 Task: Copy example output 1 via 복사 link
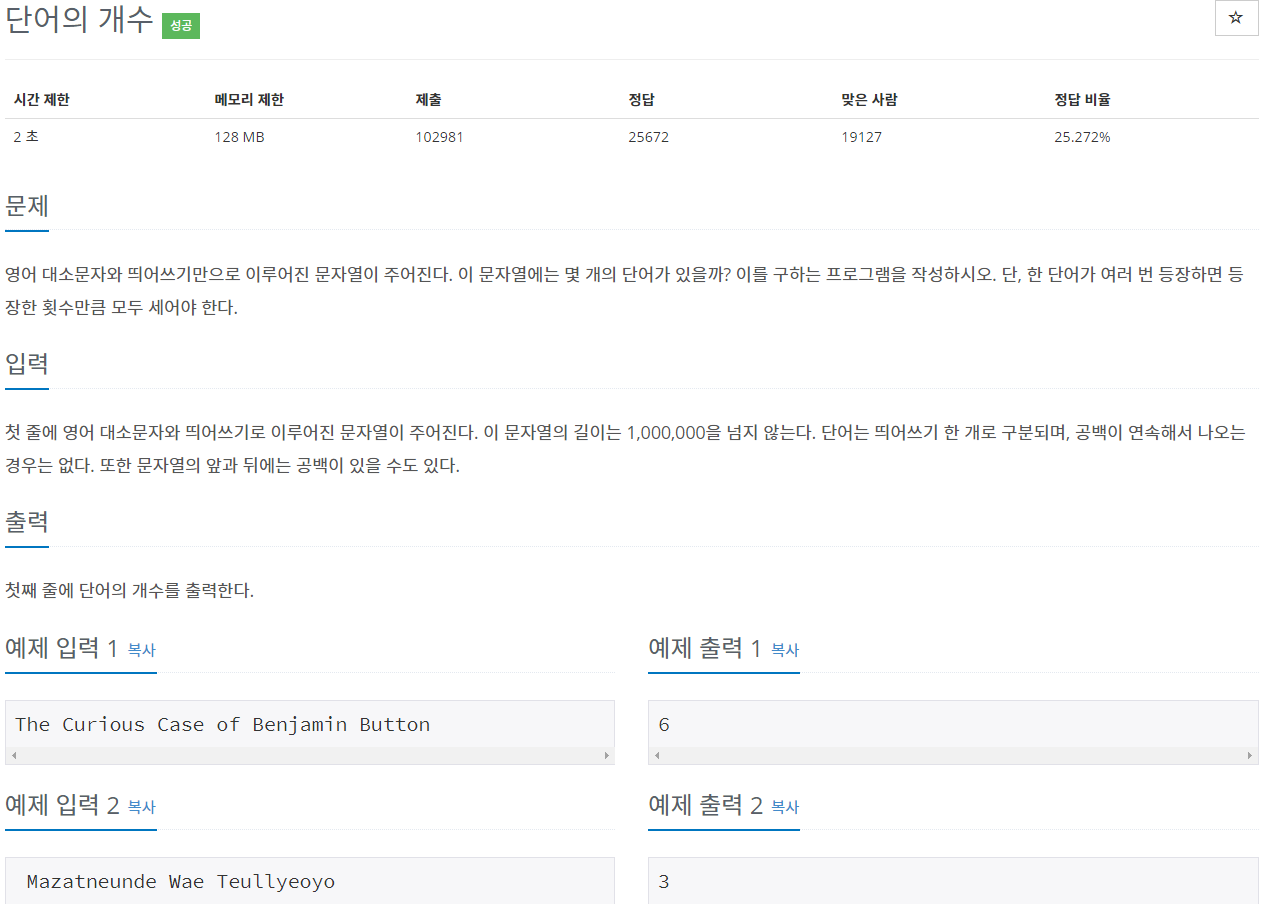[x=785, y=650]
